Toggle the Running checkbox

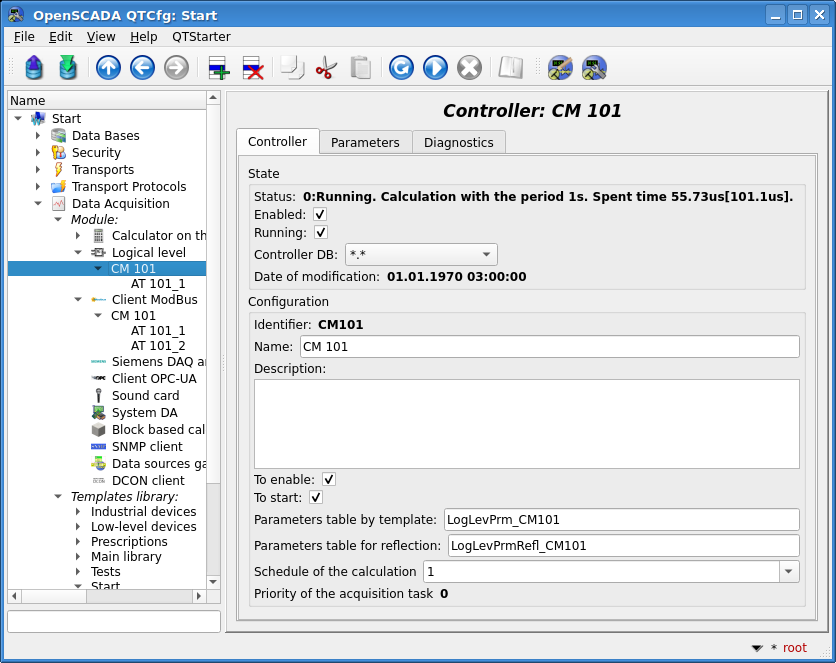320,232
